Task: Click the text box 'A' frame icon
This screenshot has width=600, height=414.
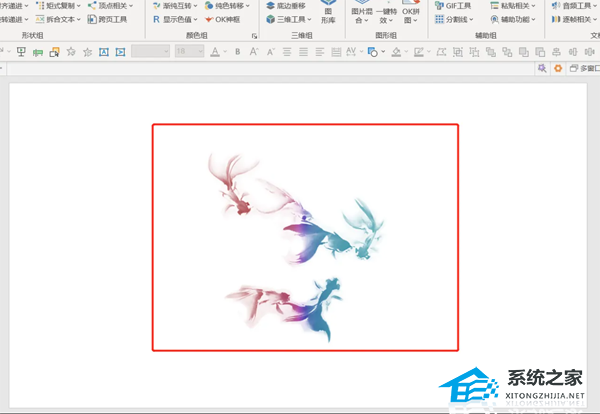Action: coord(104,52)
